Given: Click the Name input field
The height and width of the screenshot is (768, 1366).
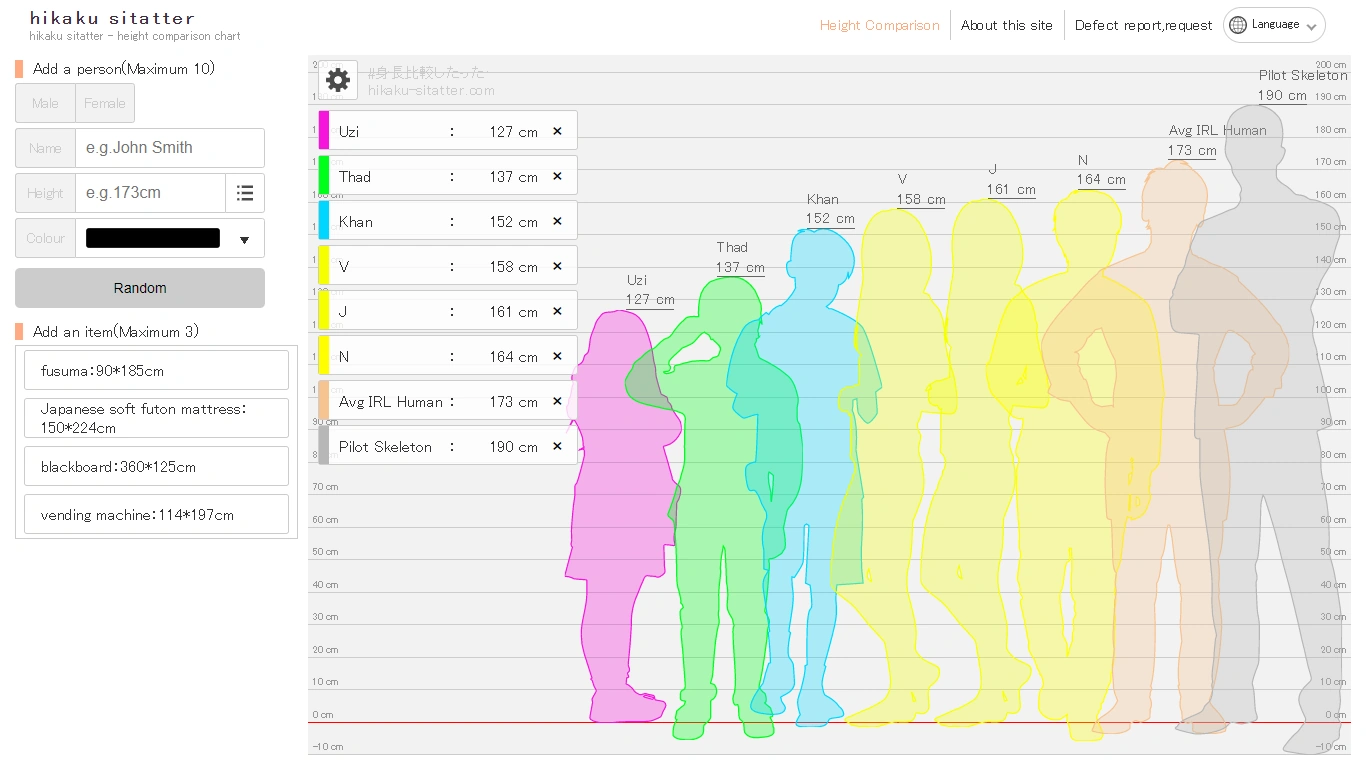Looking at the screenshot, I should tap(170, 147).
